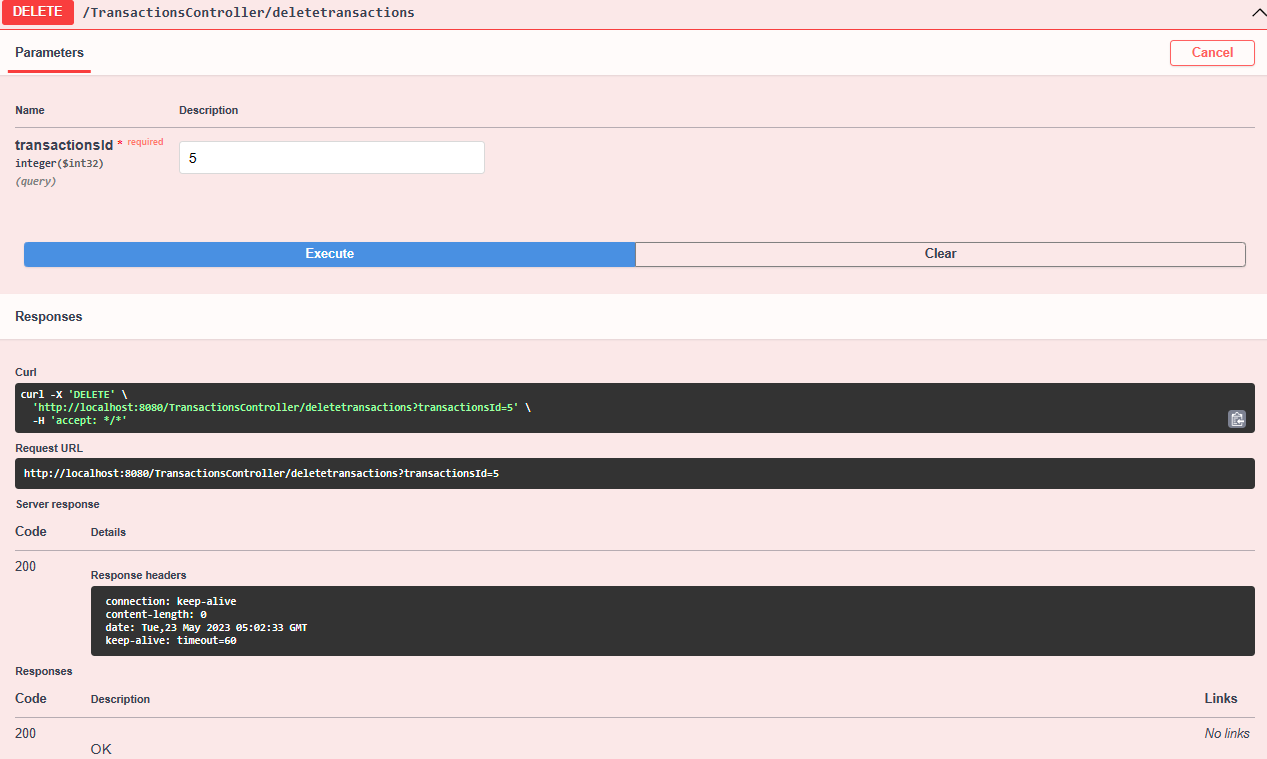Click the Response headers block

[x=400, y=620]
